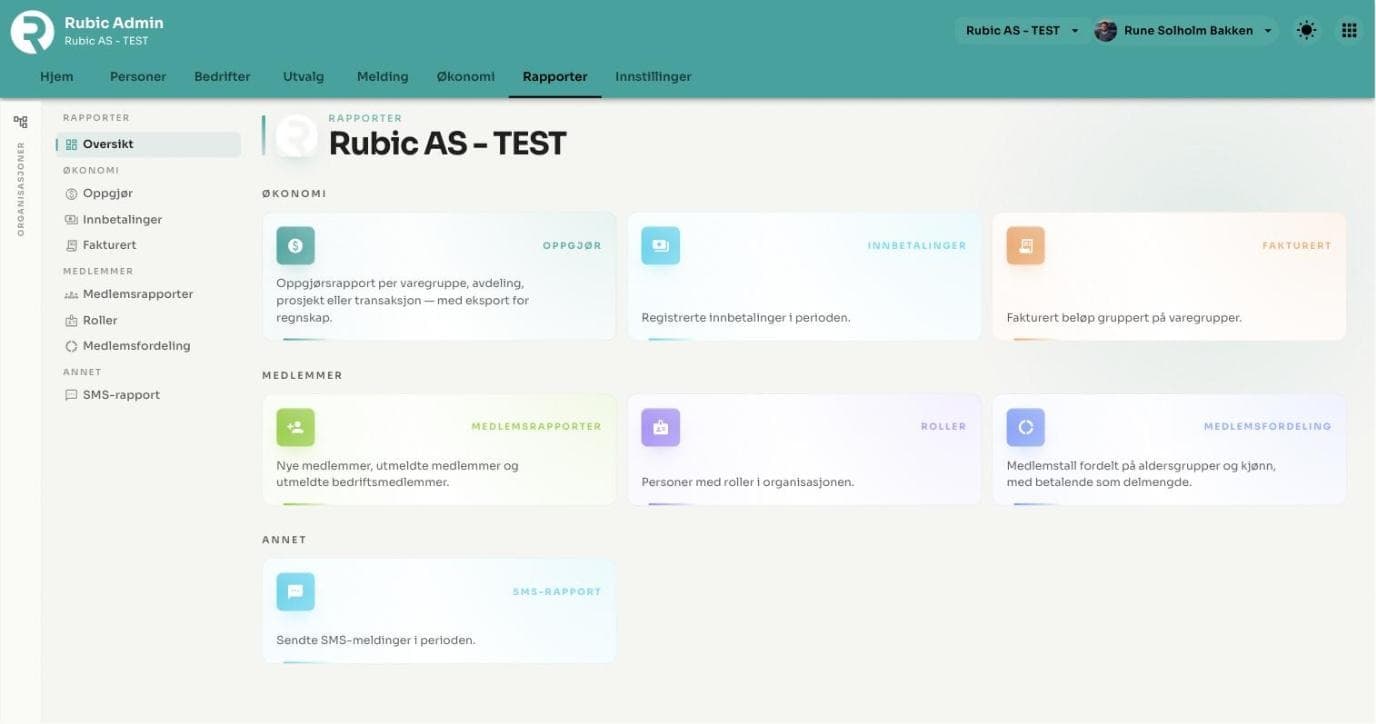Switch to the Bedrifter tab
1376x724 pixels.
222,77
